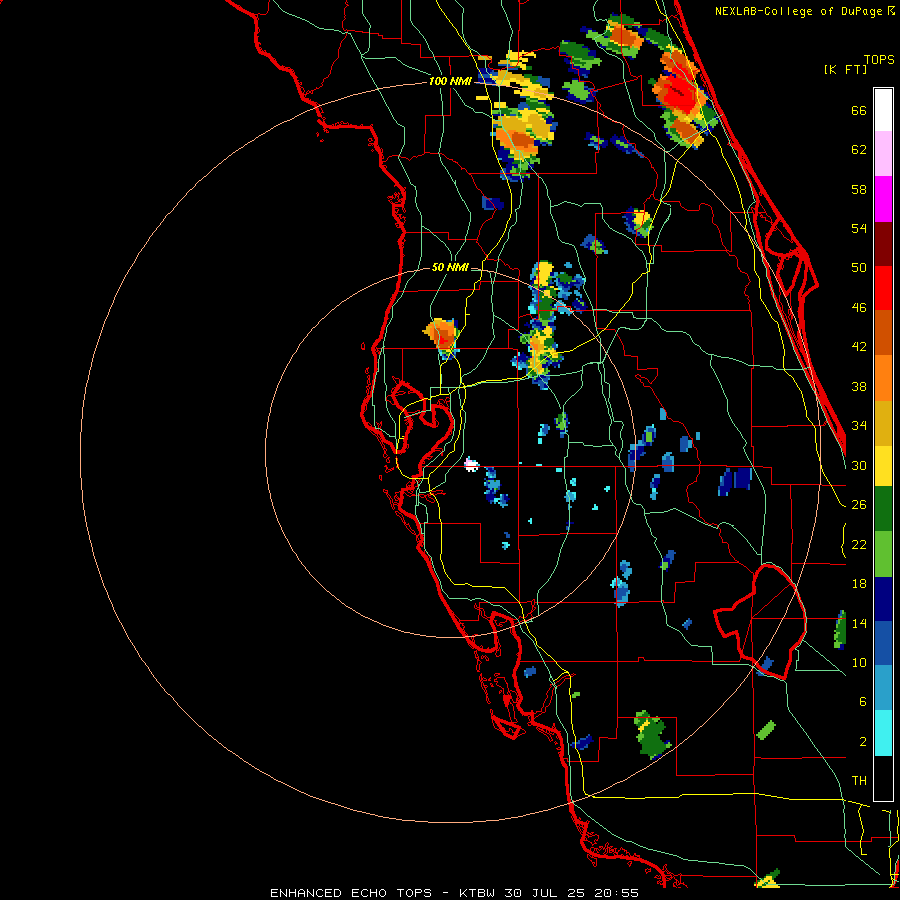
Task: Click the "54" legend value
Action: coord(859,228)
